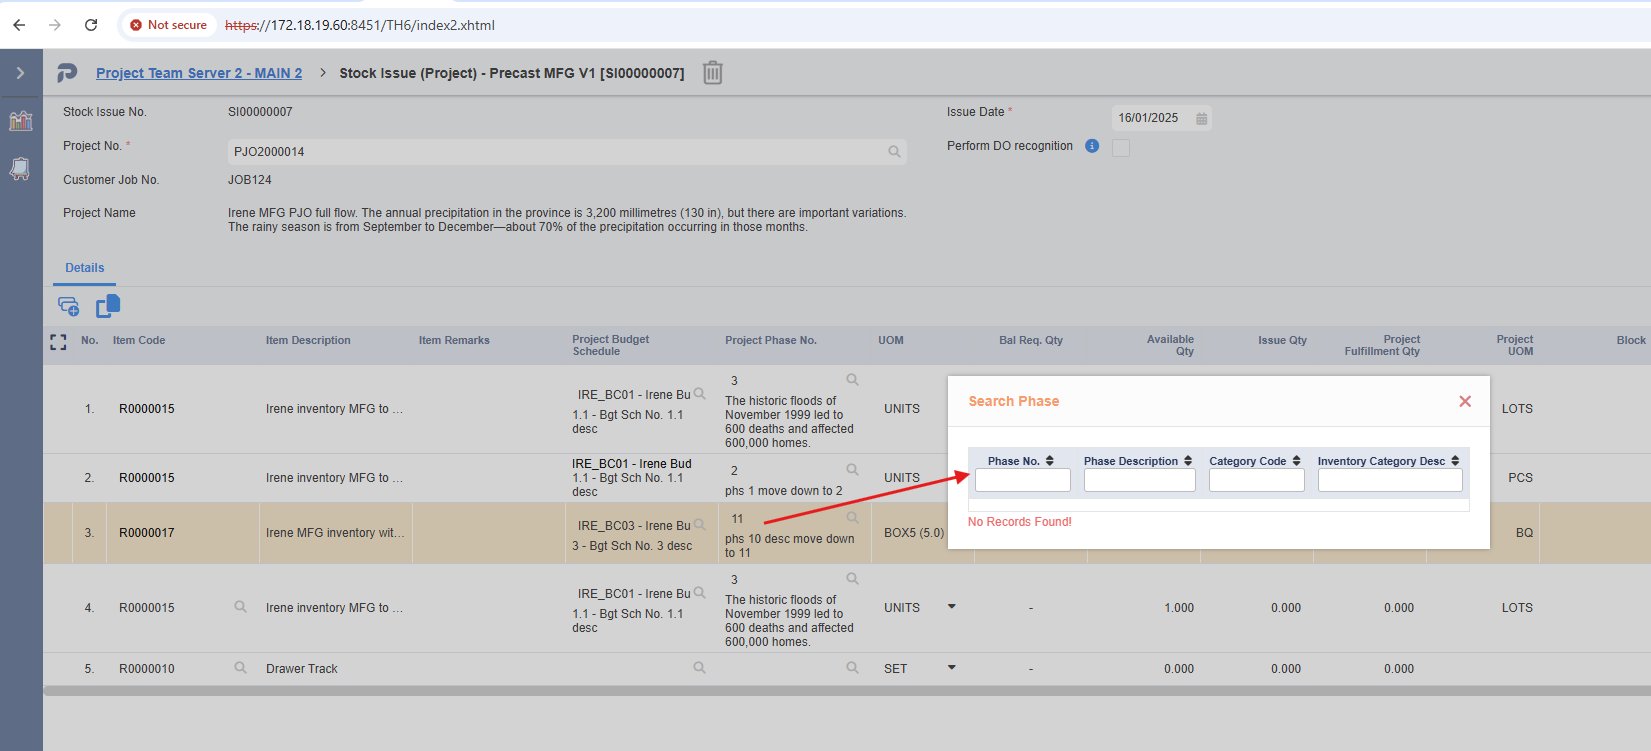
Task: Sort by Phase No. column
Action: [1050, 461]
